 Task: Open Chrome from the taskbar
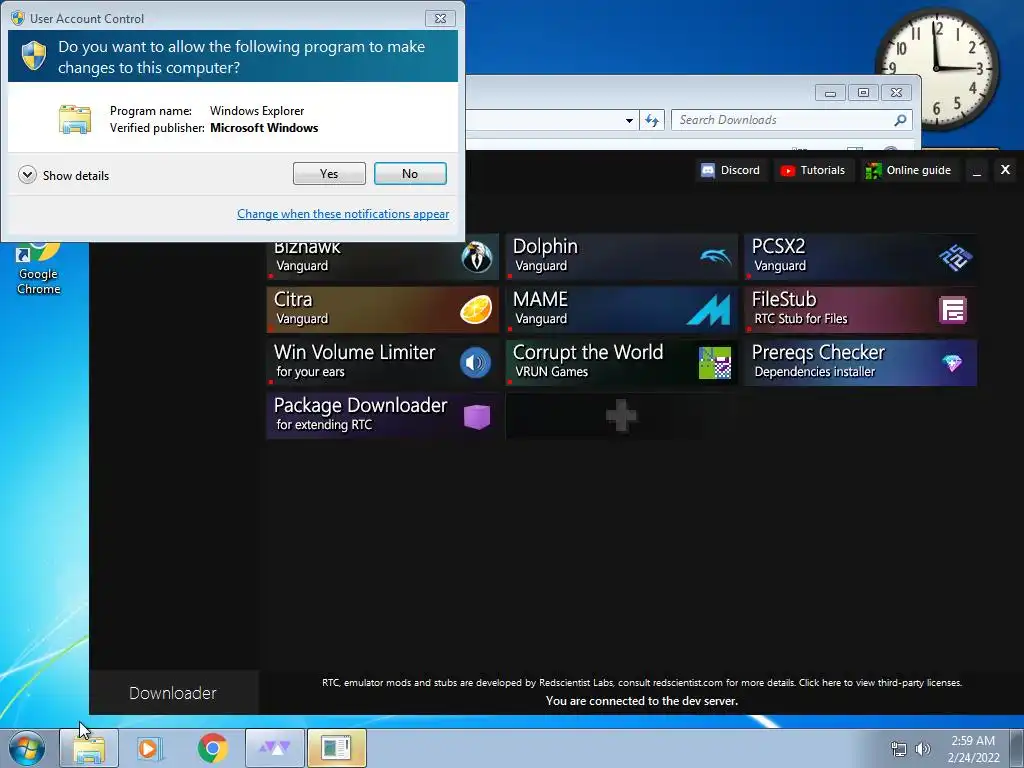pyautogui.click(x=213, y=748)
